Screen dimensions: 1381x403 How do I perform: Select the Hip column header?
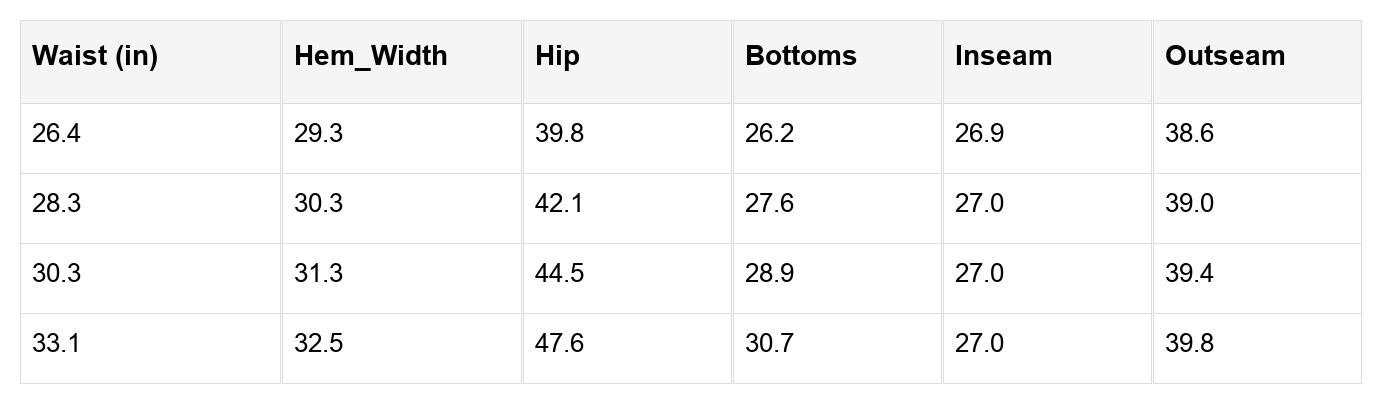click(558, 56)
